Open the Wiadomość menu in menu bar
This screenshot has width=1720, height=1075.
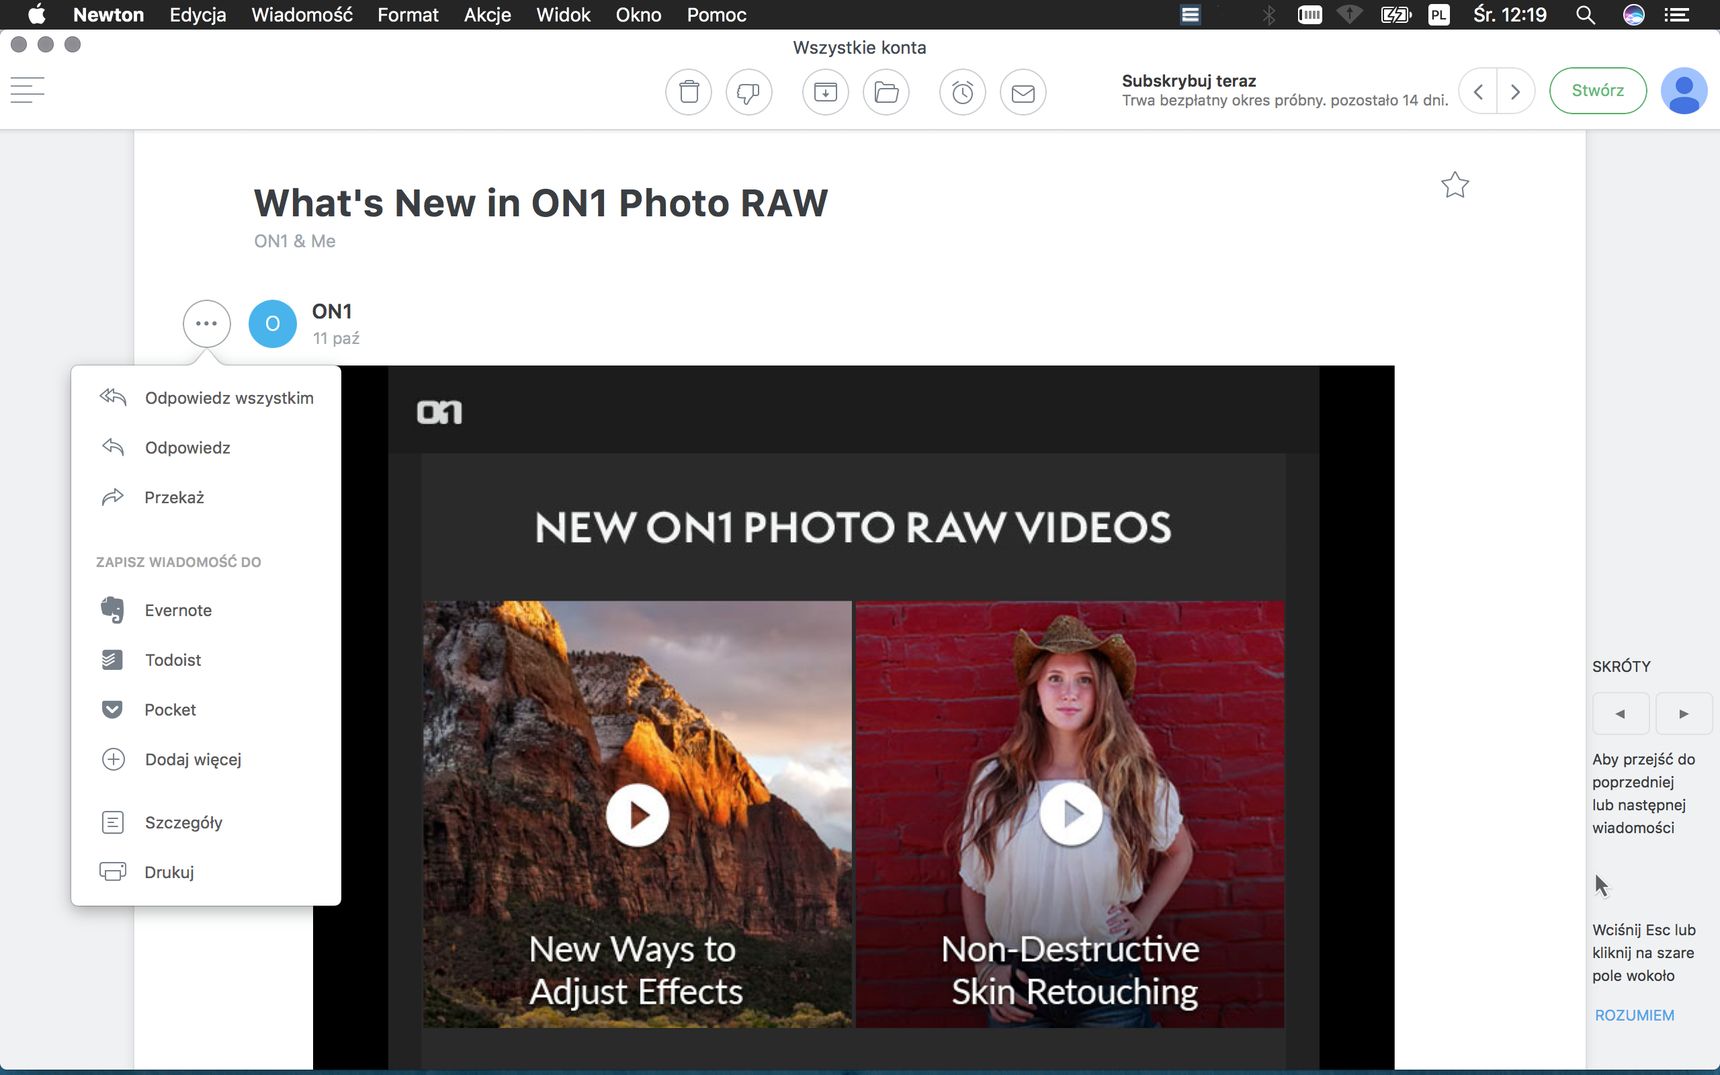302,15
